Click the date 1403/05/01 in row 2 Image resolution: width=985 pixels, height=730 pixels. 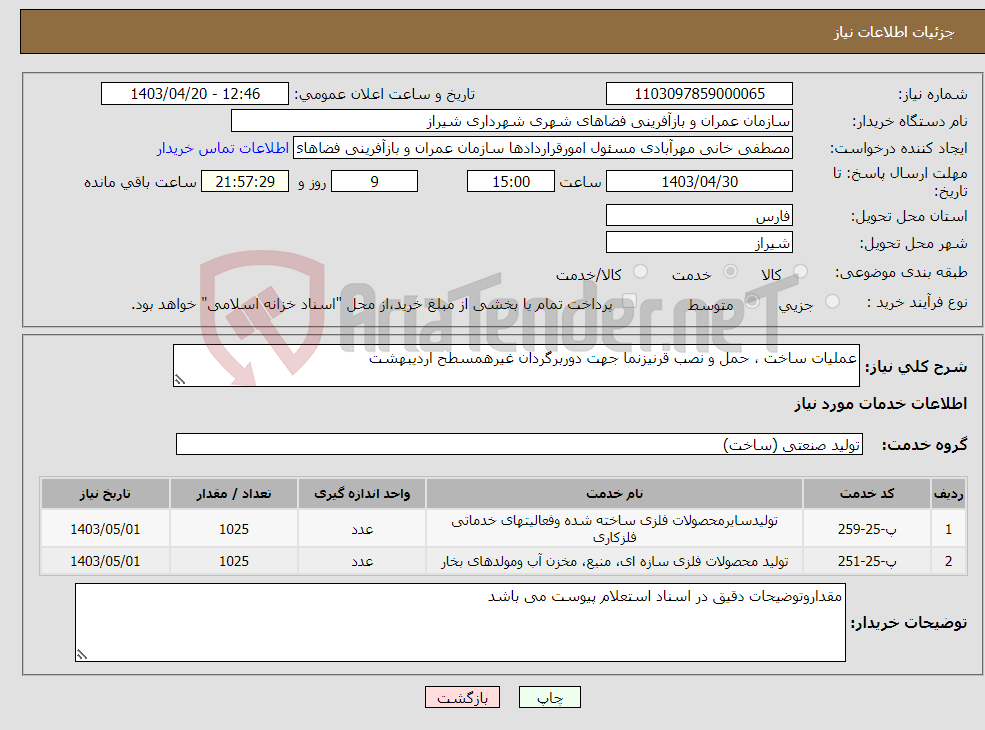tap(105, 561)
